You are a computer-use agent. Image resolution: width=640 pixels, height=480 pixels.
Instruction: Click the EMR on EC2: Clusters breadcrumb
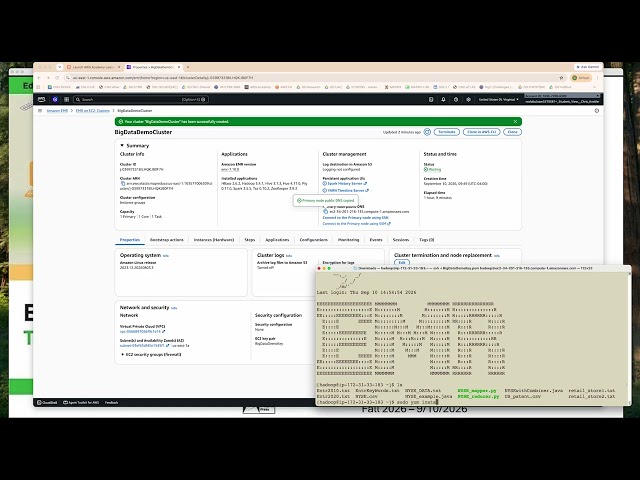tap(93, 111)
